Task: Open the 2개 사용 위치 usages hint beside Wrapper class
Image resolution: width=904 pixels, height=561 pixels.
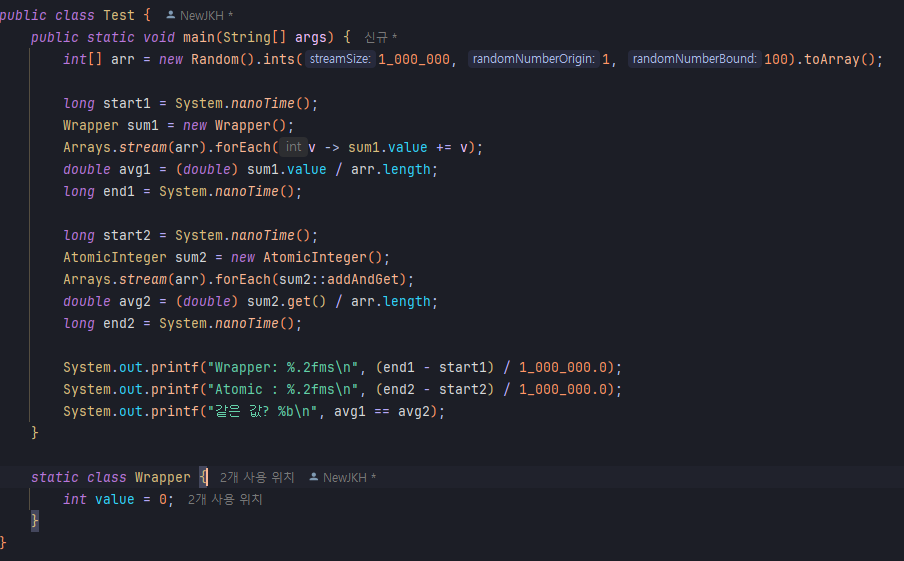Action: pos(257,477)
